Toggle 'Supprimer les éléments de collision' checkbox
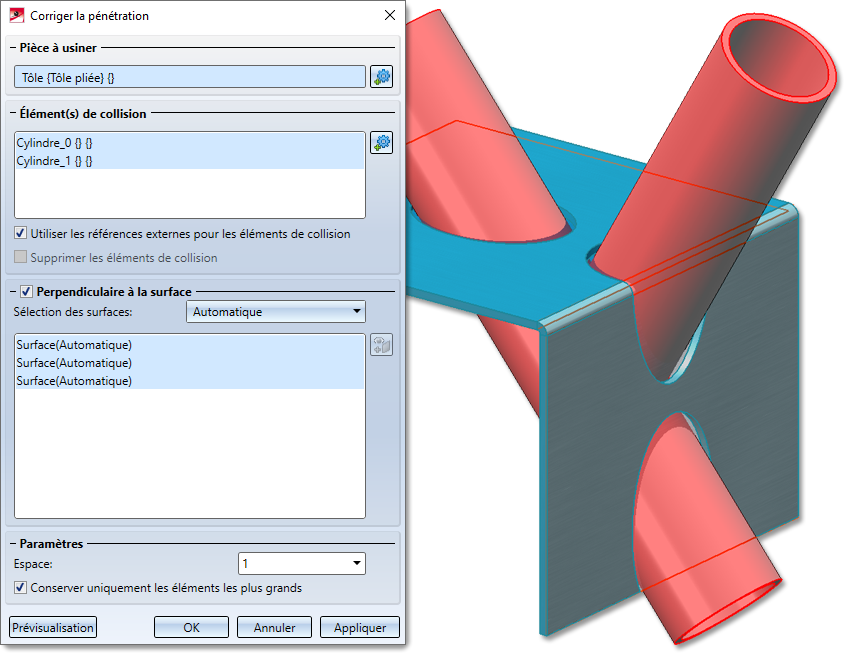Image resolution: width=849 pixels, height=666 pixels. point(21,257)
